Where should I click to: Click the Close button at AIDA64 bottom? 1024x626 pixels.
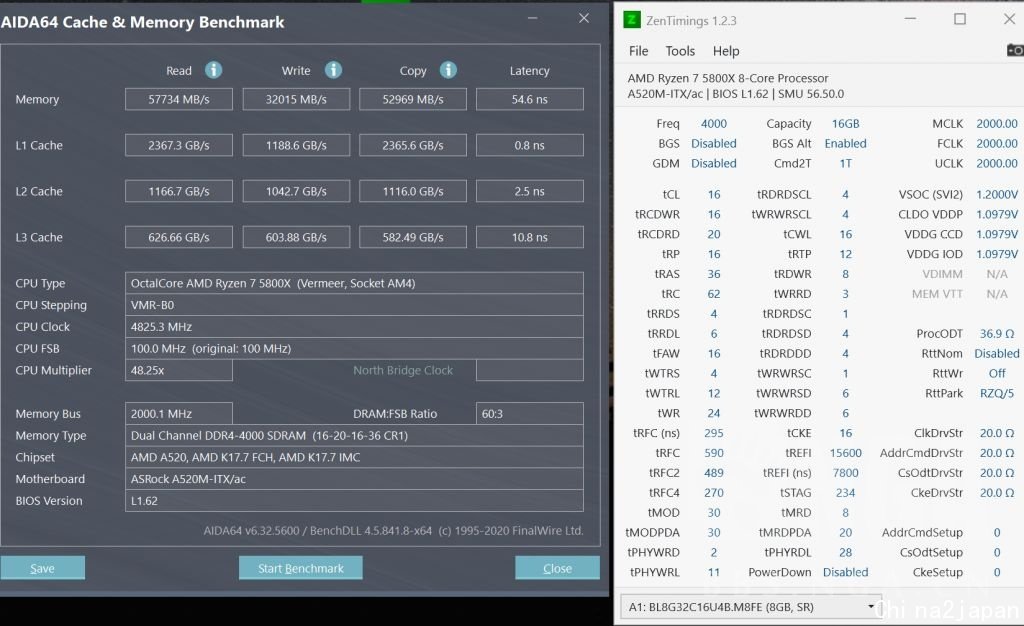(x=557, y=568)
